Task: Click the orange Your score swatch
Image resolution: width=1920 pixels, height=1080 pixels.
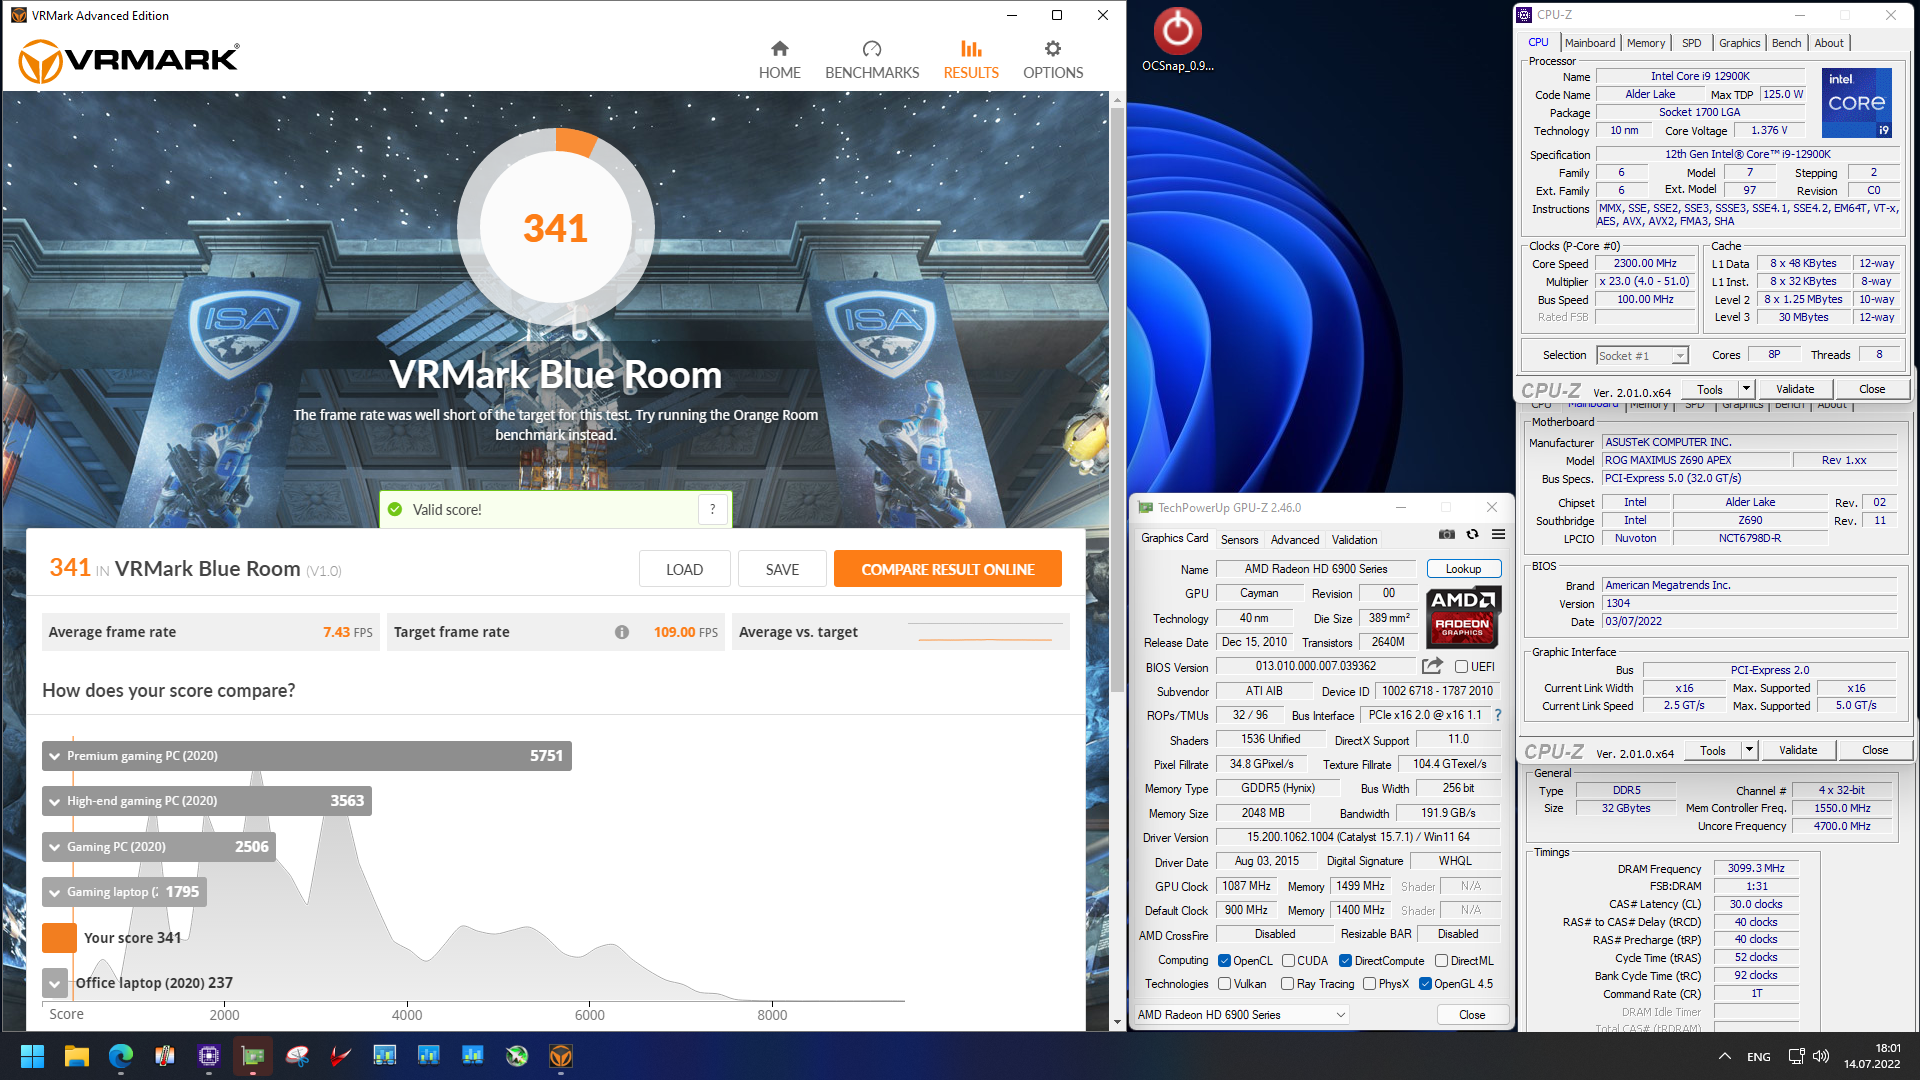Action: [59, 938]
